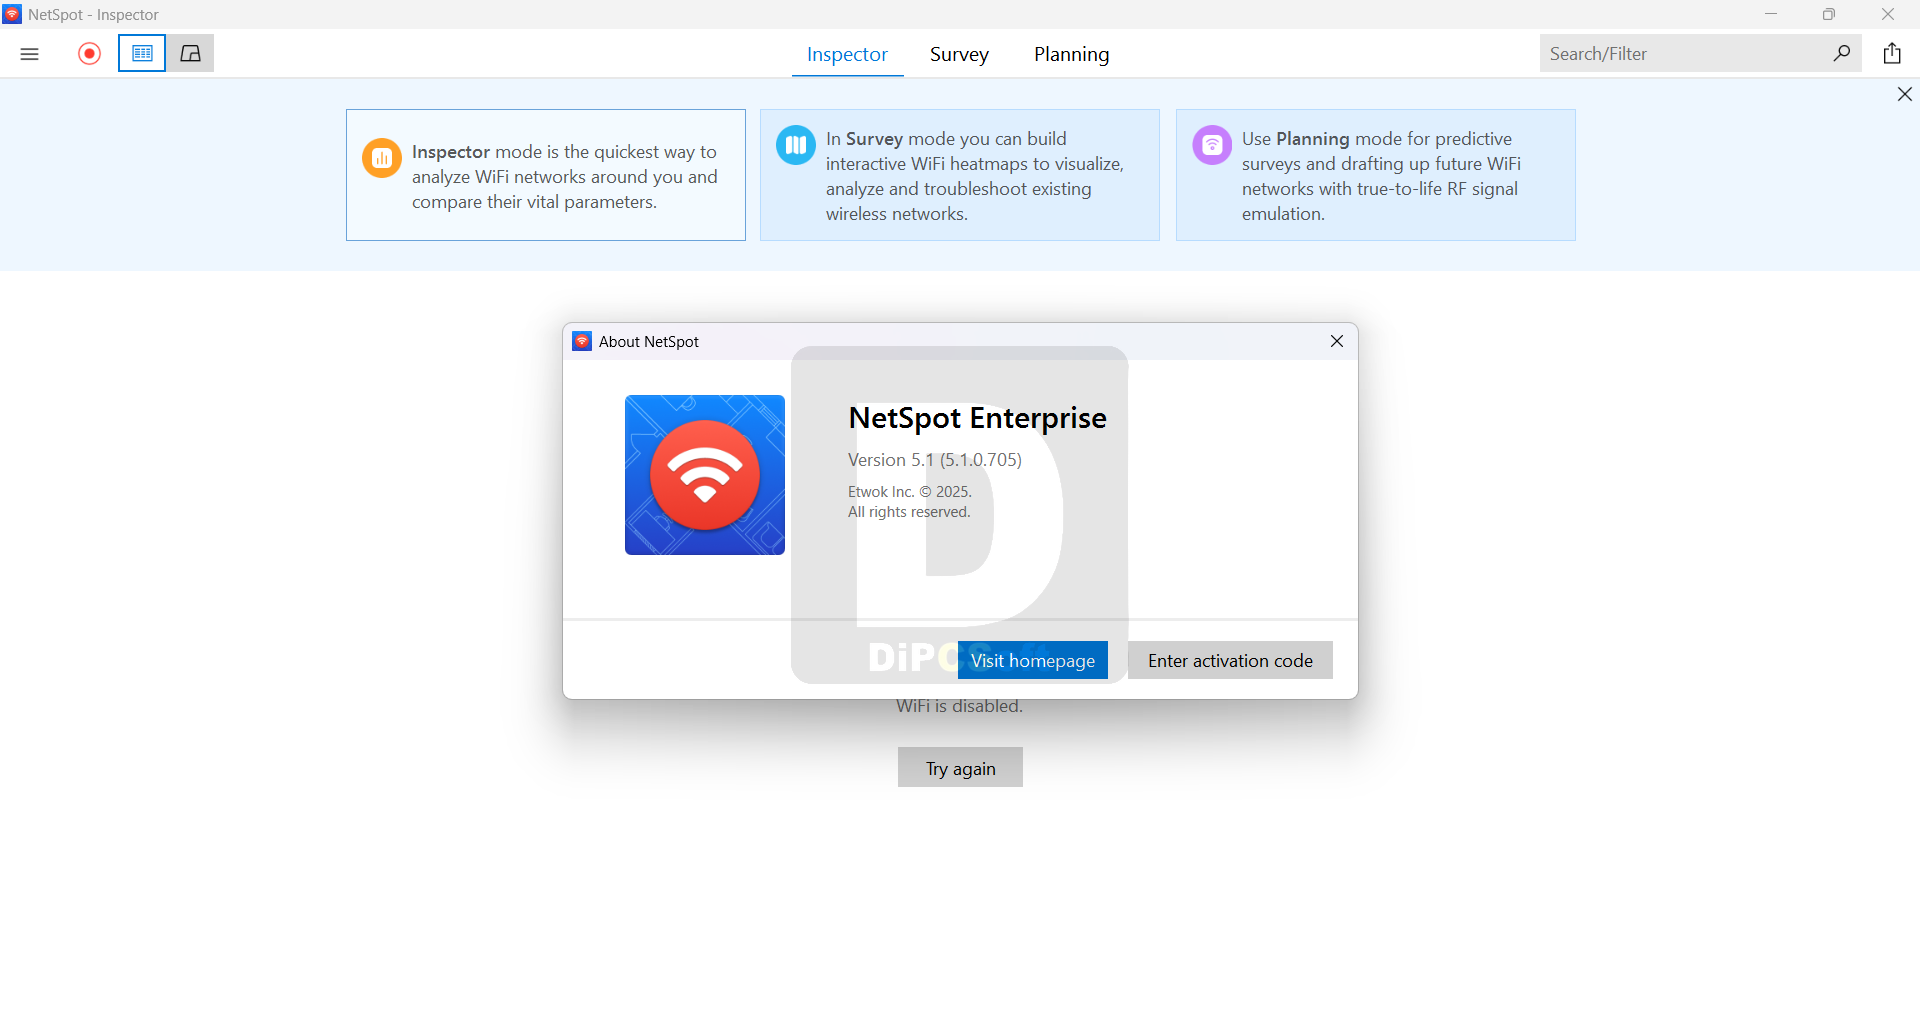Image resolution: width=1920 pixels, height=1030 pixels.
Task: Click the NetSpot Enterprise title text
Action: coord(977,418)
